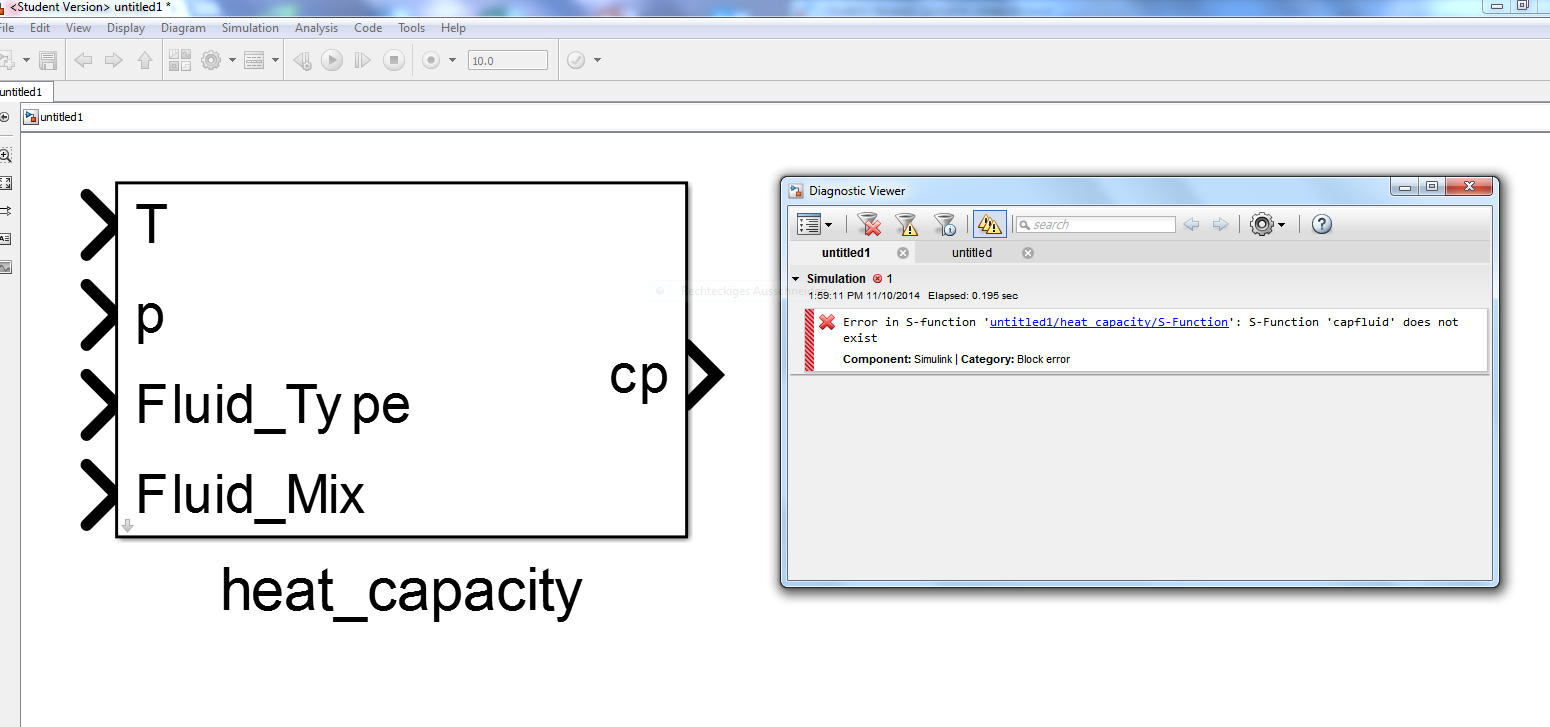Click the simulation stop time field
The width and height of the screenshot is (1550, 727).
[507, 61]
